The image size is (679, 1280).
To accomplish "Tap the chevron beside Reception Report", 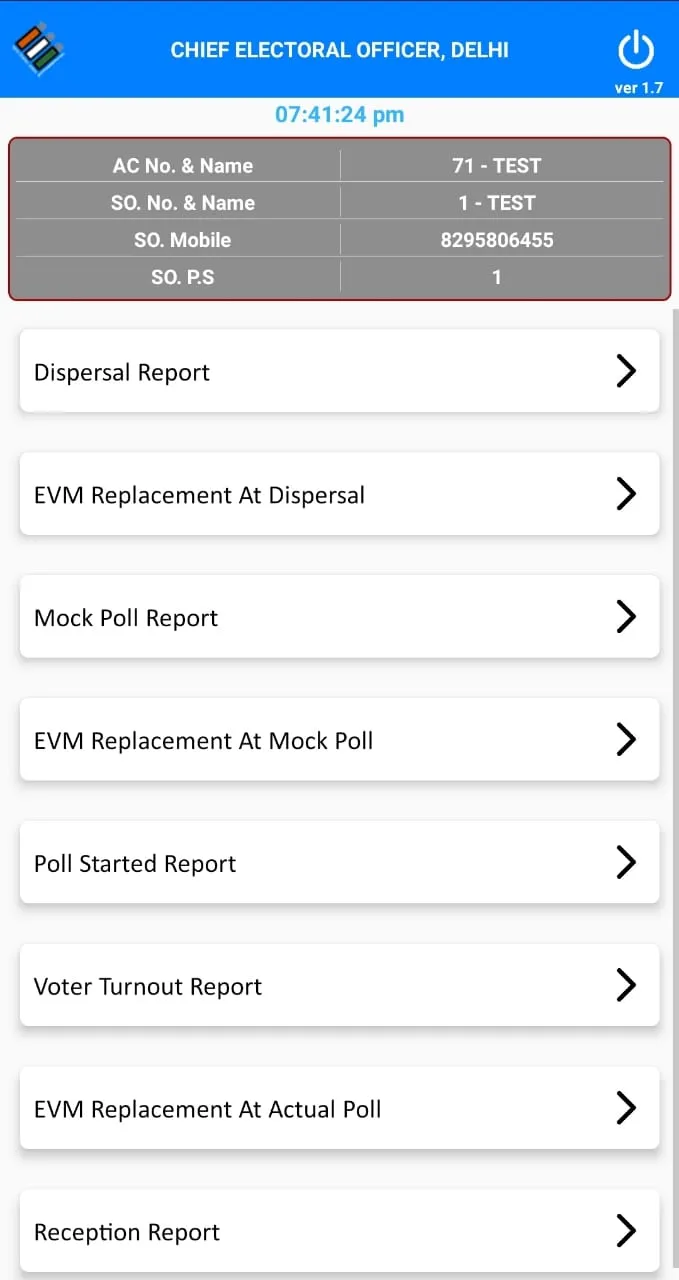I will pyautogui.click(x=626, y=1232).
